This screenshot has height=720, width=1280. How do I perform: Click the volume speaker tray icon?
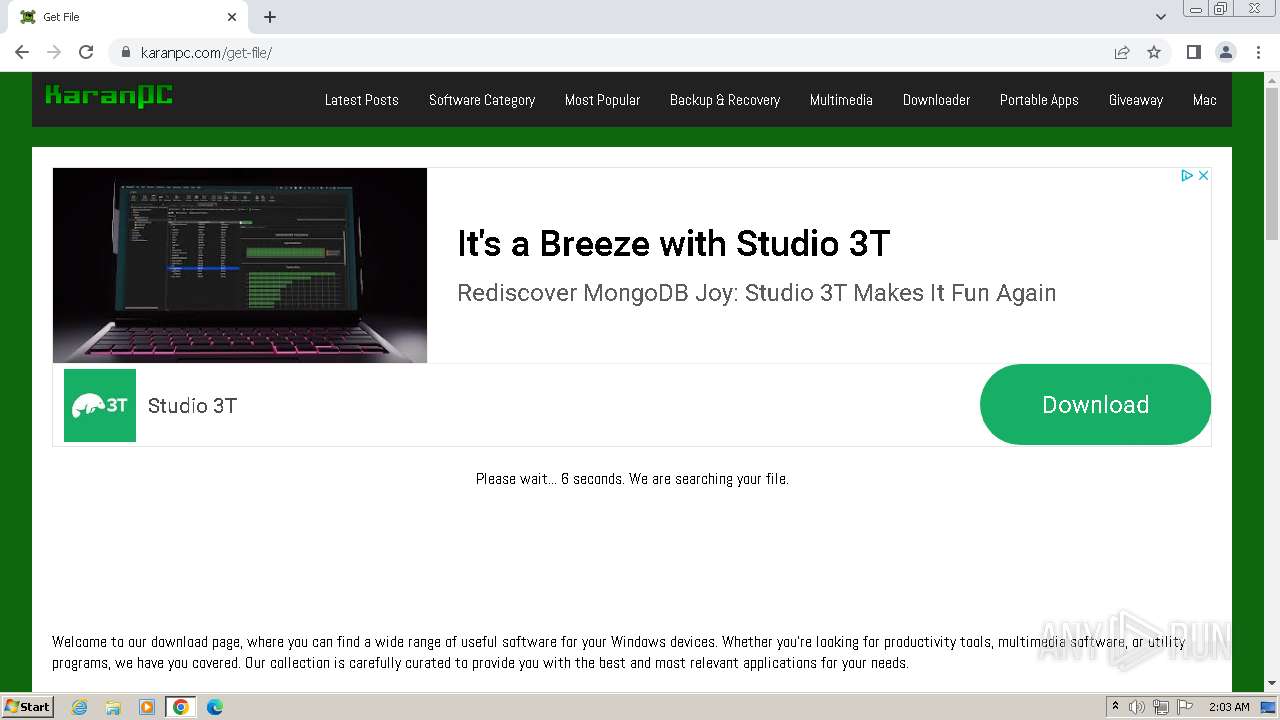click(1137, 707)
